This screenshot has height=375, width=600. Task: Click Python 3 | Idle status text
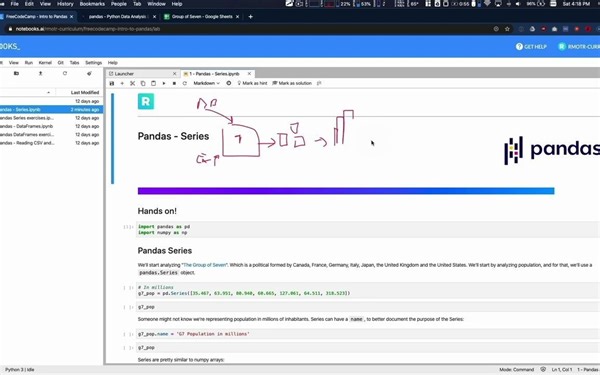click(x=20, y=370)
